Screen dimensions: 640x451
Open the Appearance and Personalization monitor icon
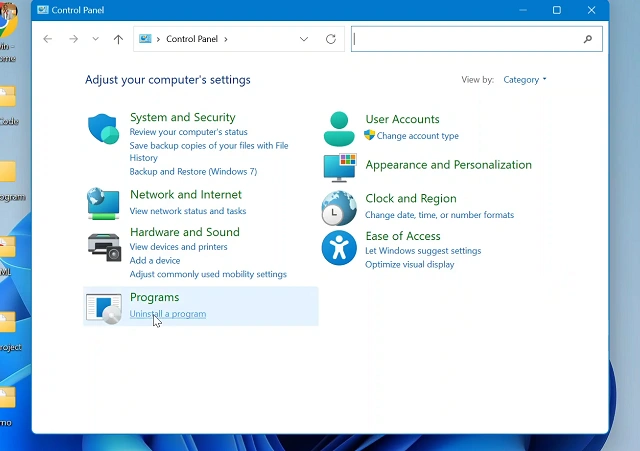click(340, 168)
